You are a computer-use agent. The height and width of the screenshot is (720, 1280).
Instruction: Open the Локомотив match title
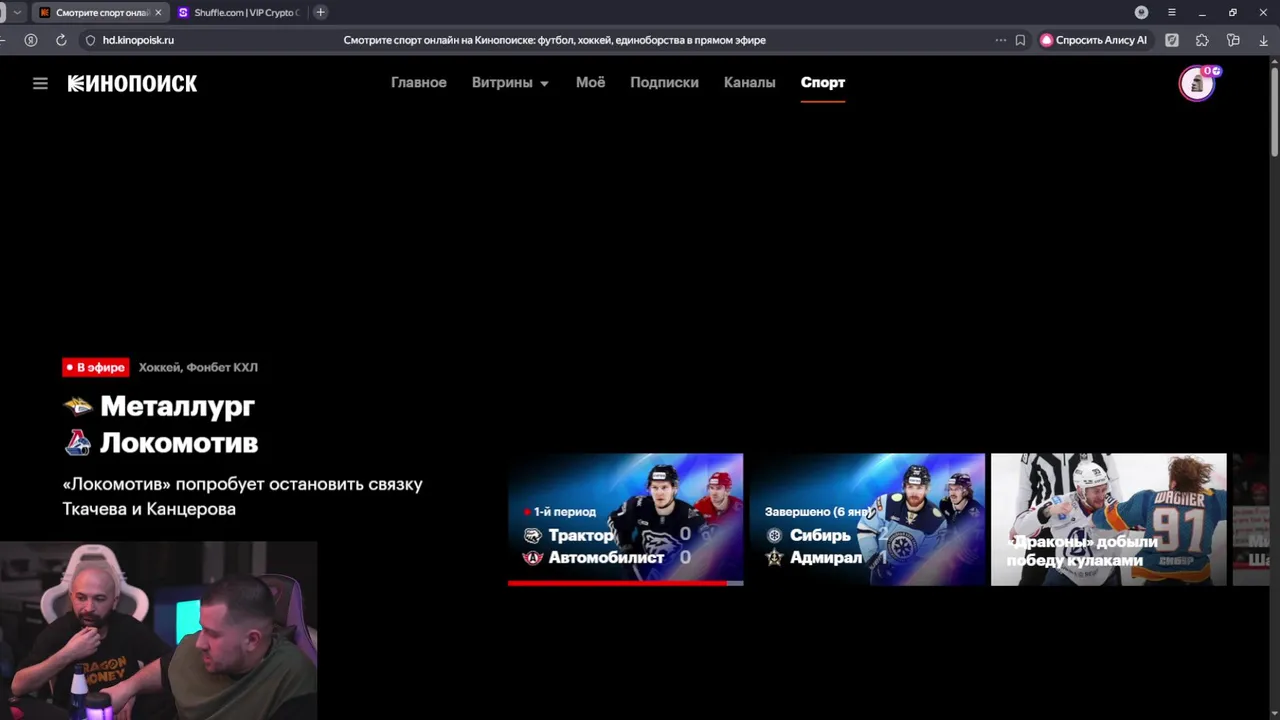179,442
